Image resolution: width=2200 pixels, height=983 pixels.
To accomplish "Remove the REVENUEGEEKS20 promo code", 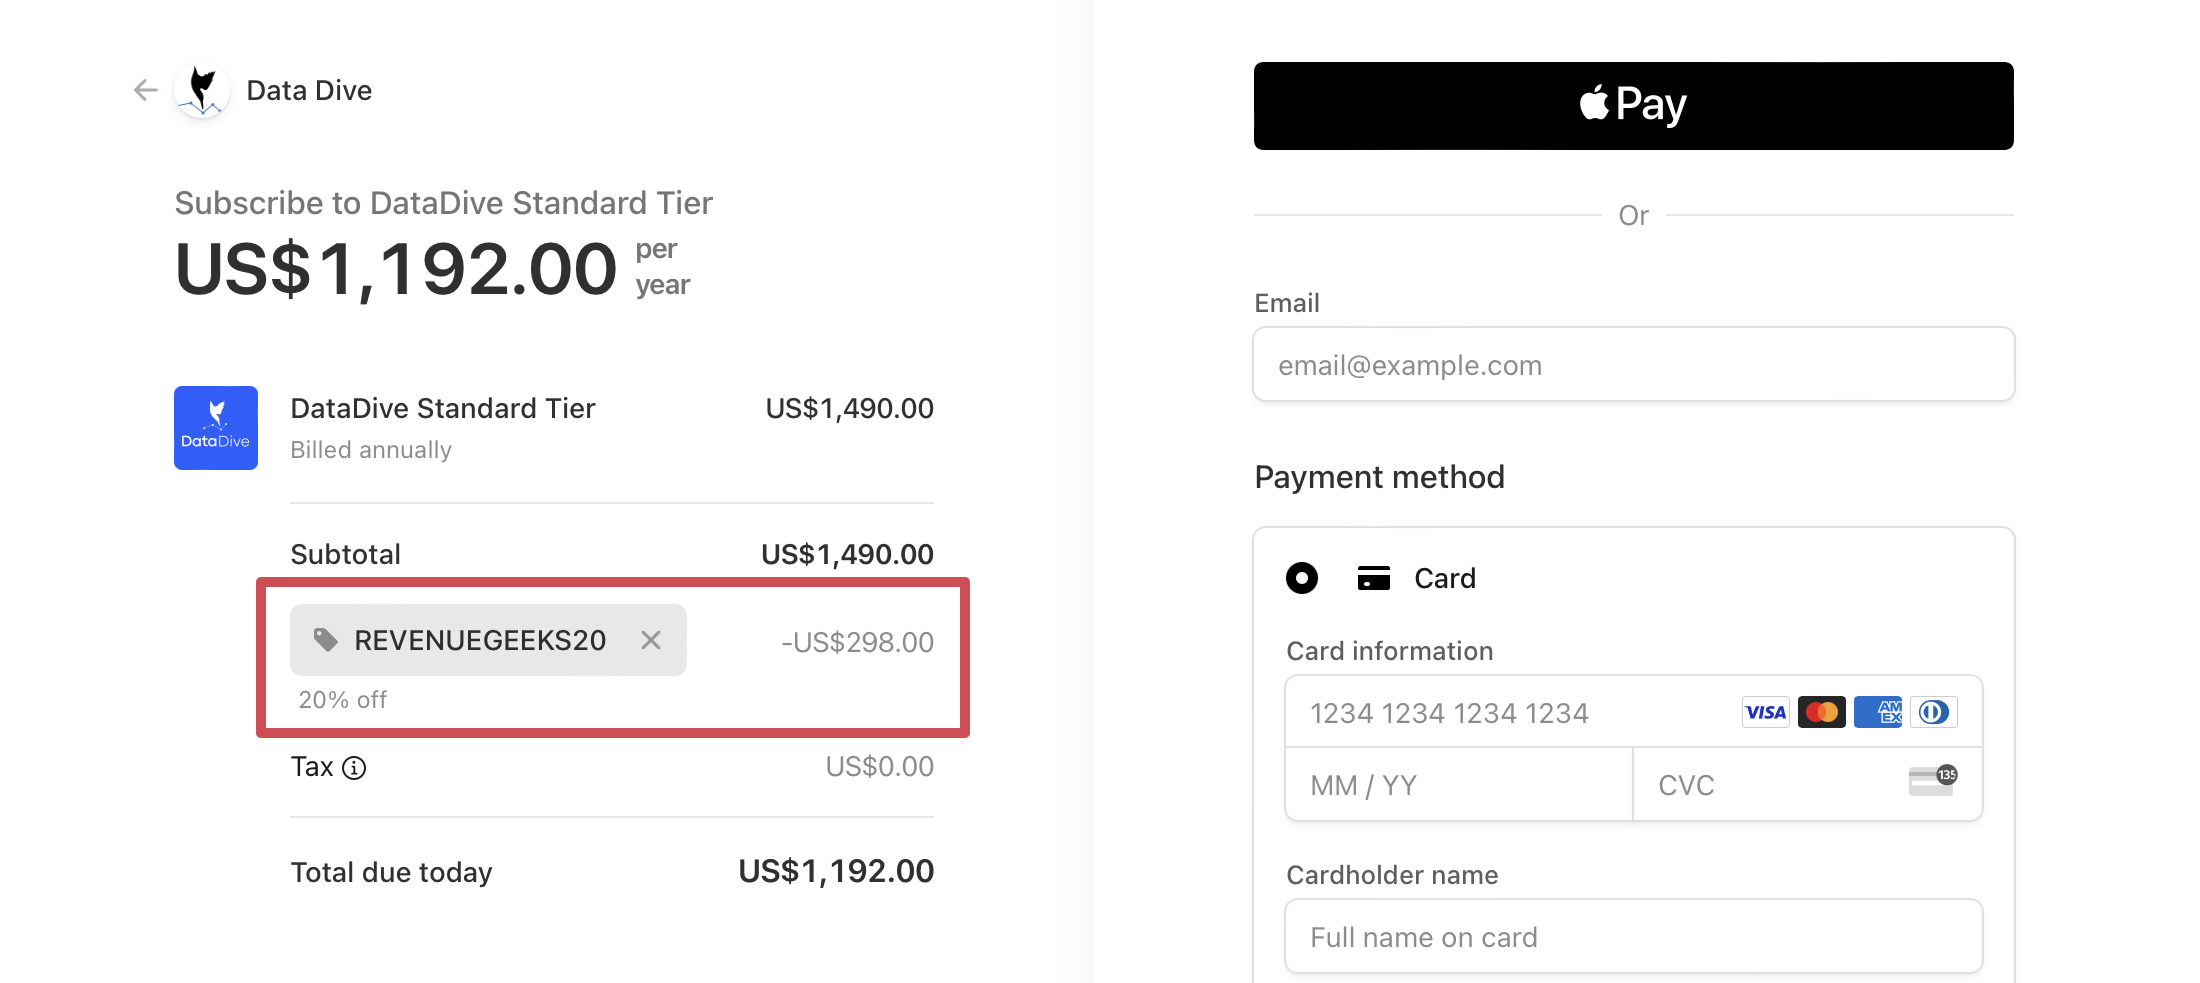I will coord(651,640).
